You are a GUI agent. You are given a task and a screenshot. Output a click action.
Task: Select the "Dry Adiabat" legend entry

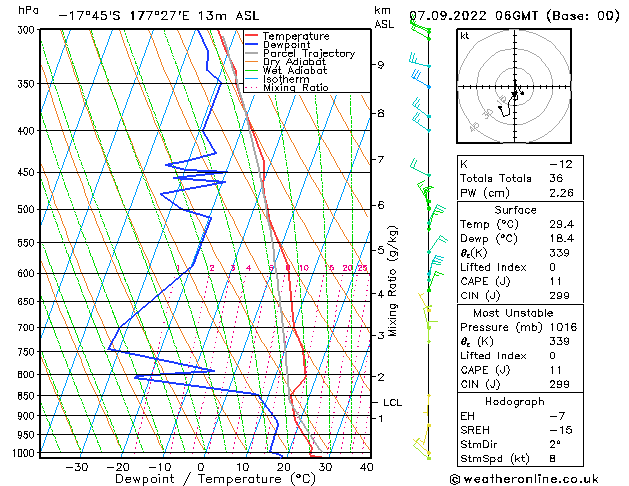(x=294, y=62)
